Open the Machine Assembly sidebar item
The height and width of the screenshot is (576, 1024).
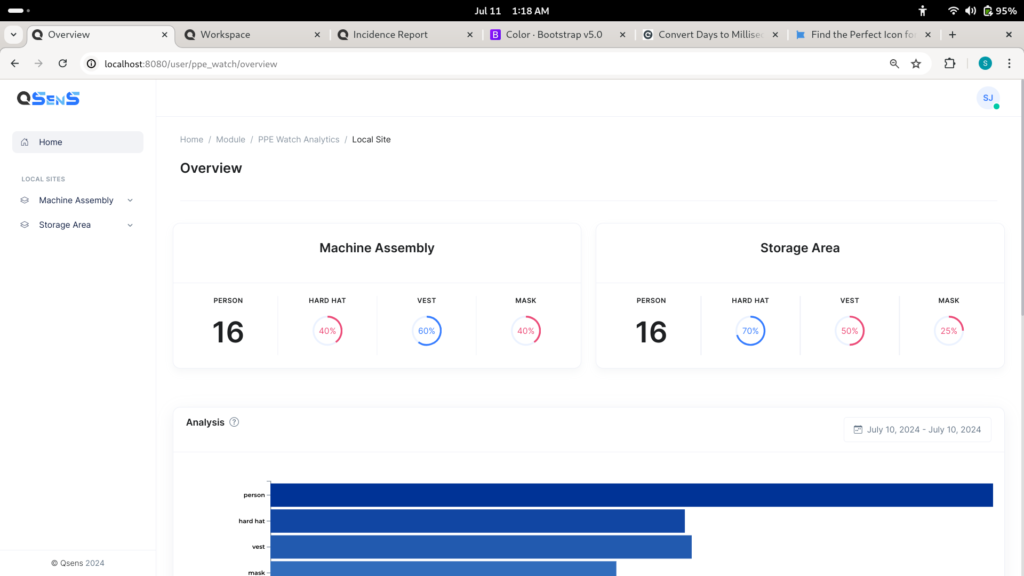[78, 200]
